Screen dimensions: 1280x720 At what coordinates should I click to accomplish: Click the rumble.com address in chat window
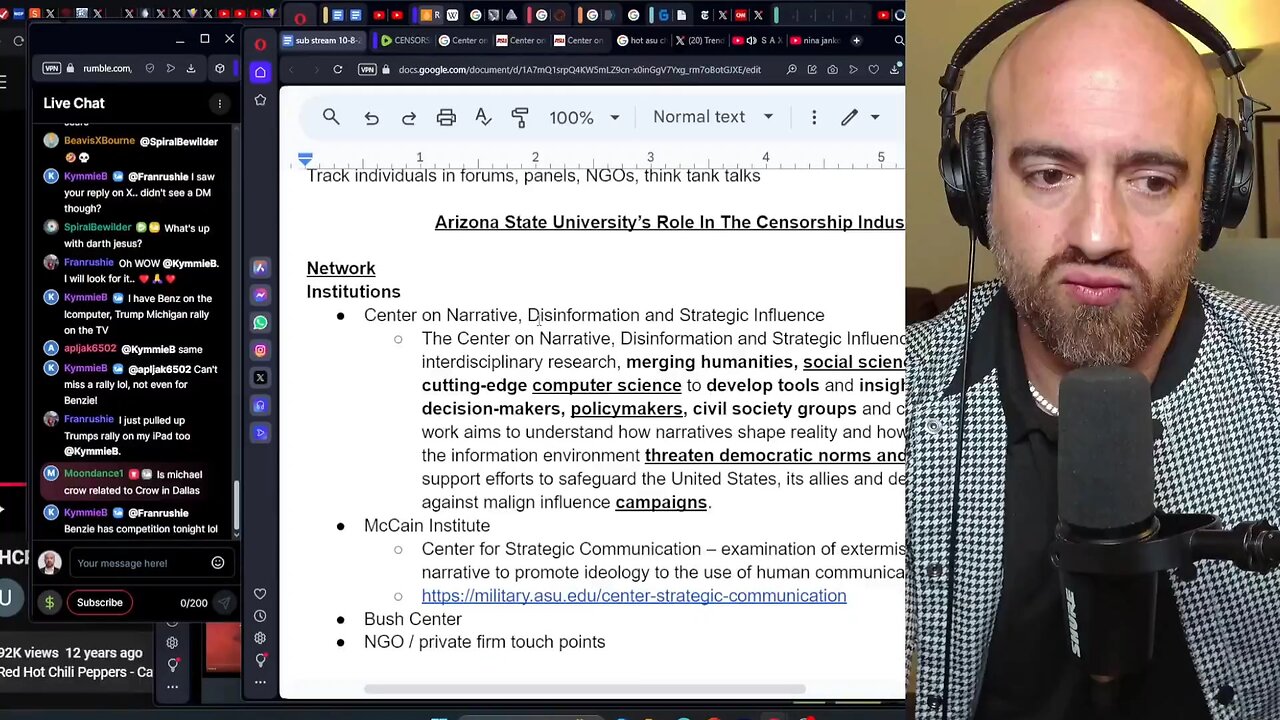(107, 68)
